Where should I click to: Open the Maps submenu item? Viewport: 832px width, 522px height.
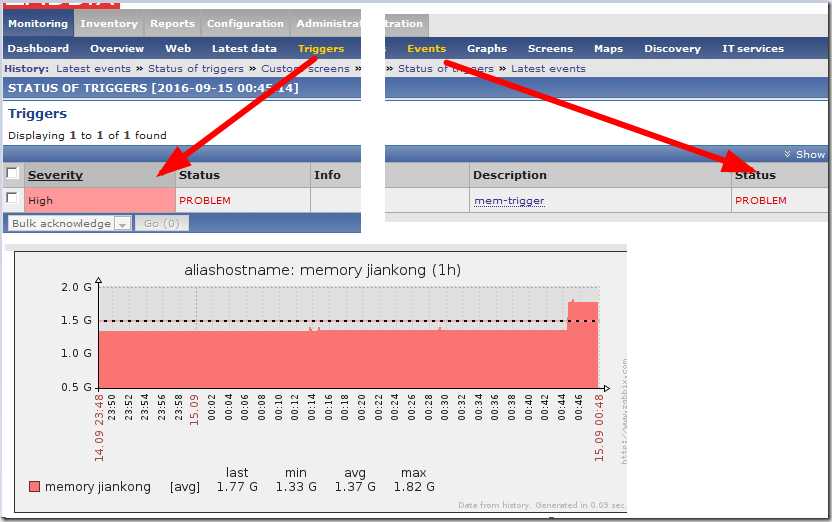click(608, 48)
